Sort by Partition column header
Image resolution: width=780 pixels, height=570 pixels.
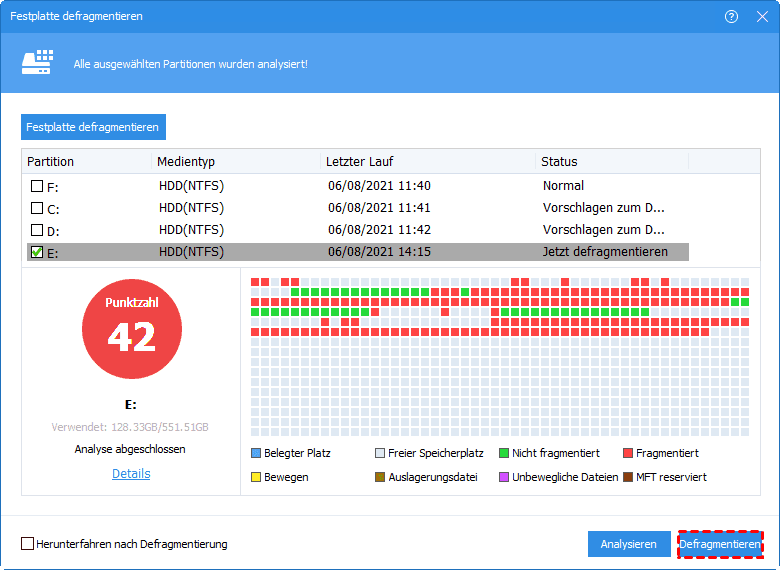click(x=51, y=161)
